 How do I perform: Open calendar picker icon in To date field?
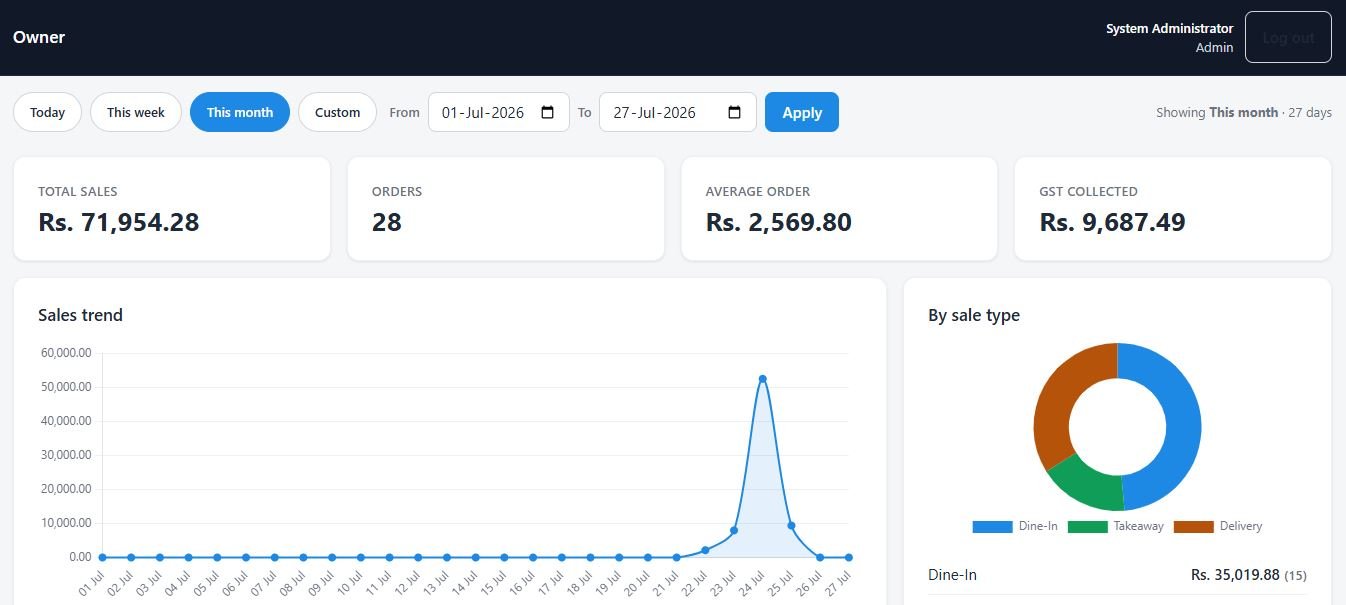(x=734, y=112)
